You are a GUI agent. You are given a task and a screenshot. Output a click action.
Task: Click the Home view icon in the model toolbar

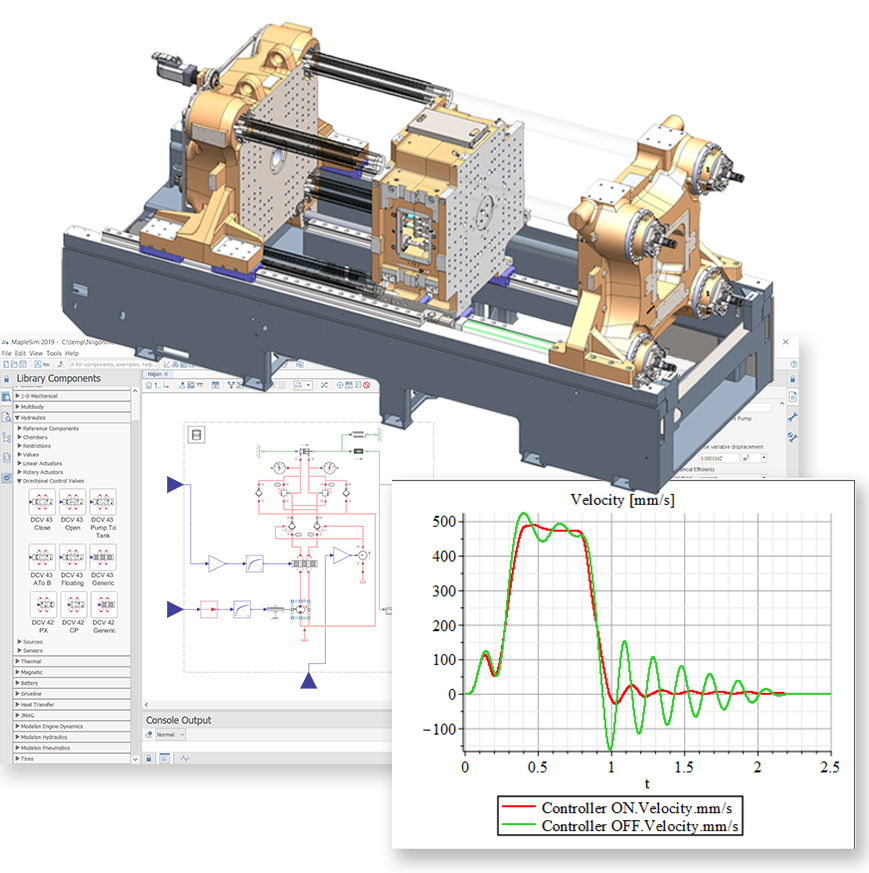point(150,385)
